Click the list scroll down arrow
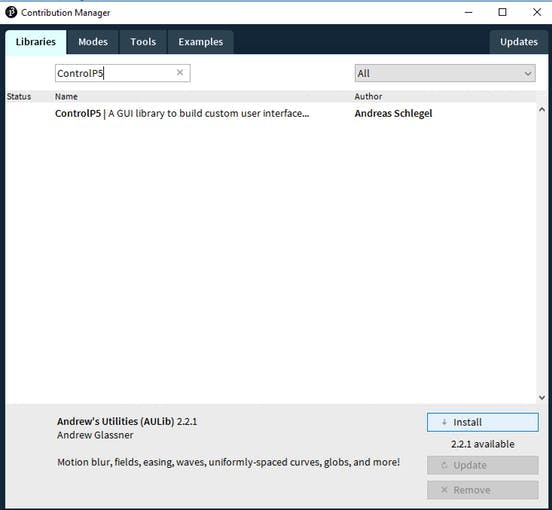Image resolution: width=552 pixels, height=510 pixels. tap(542, 397)
